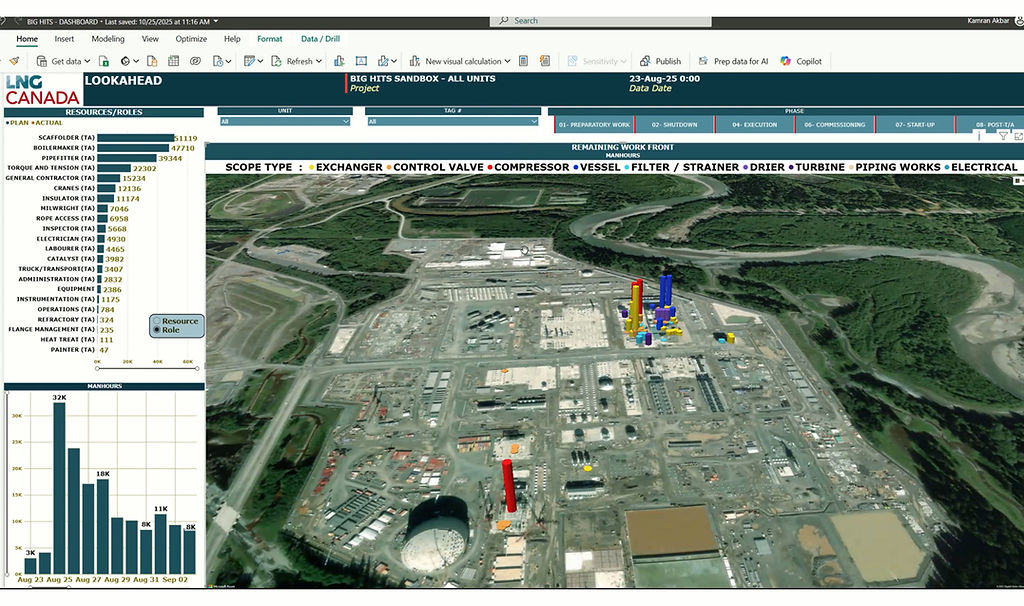Click the Get data database icon
1024x606 pixels.
(x=41, y=61)
